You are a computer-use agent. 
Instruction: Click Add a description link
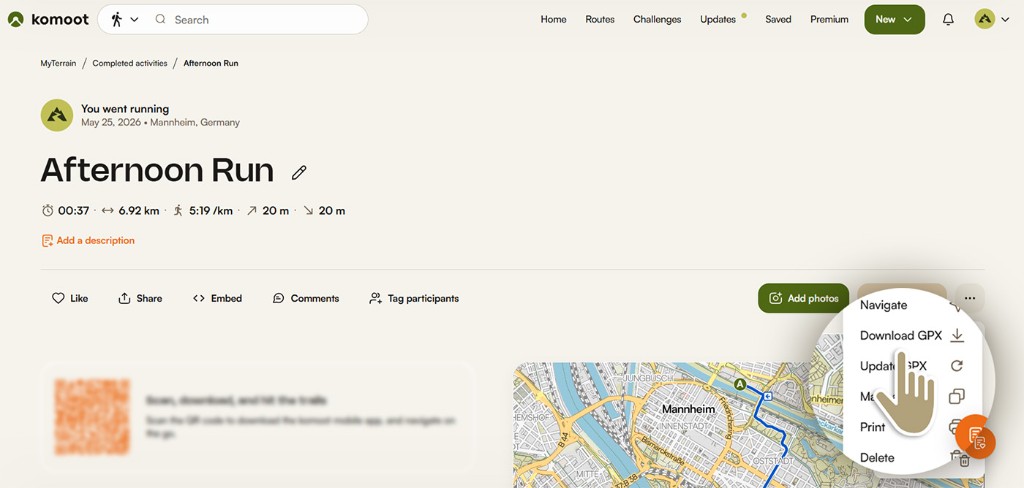point(88,240)
